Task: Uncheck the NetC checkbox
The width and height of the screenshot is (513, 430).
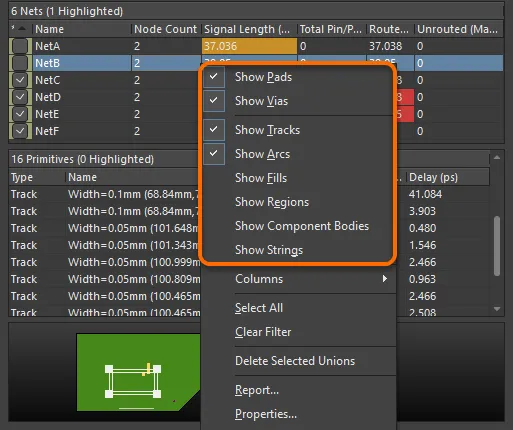Action: pyautogui.click(x=20, y=80)
